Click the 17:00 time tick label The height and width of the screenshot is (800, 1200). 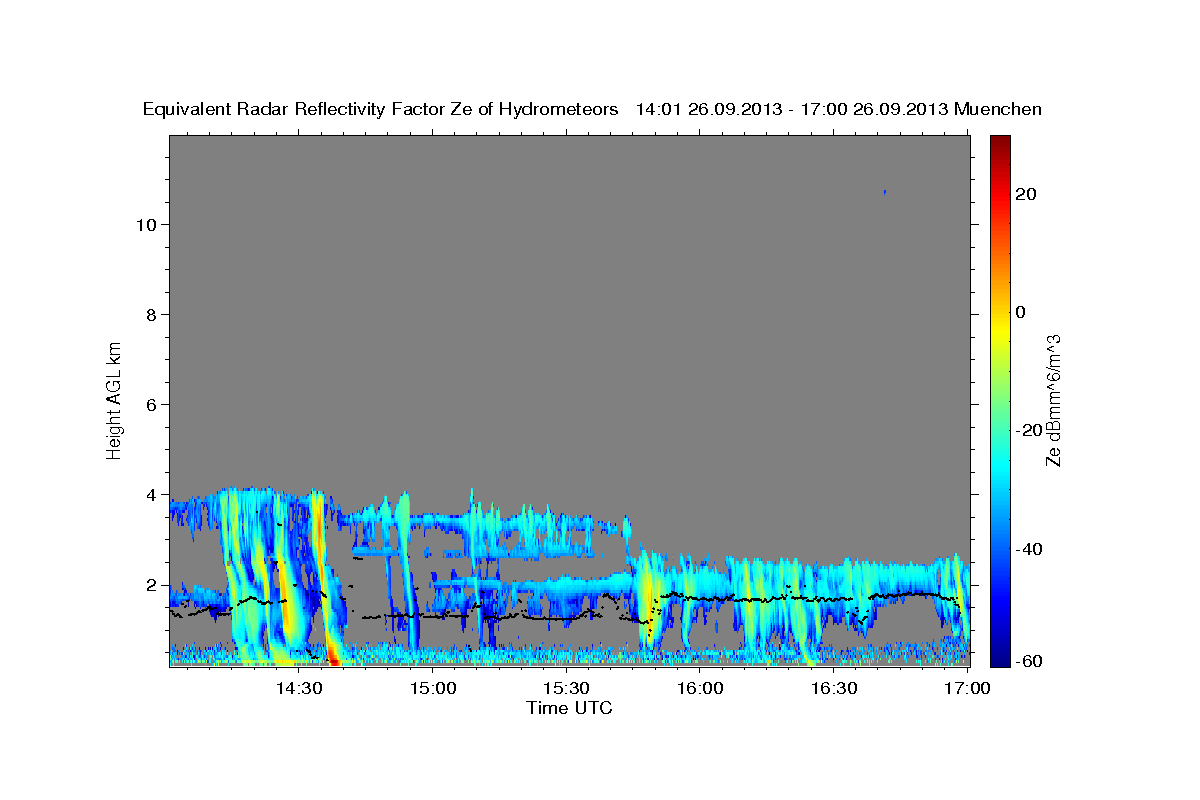click(x=967, y=689)
